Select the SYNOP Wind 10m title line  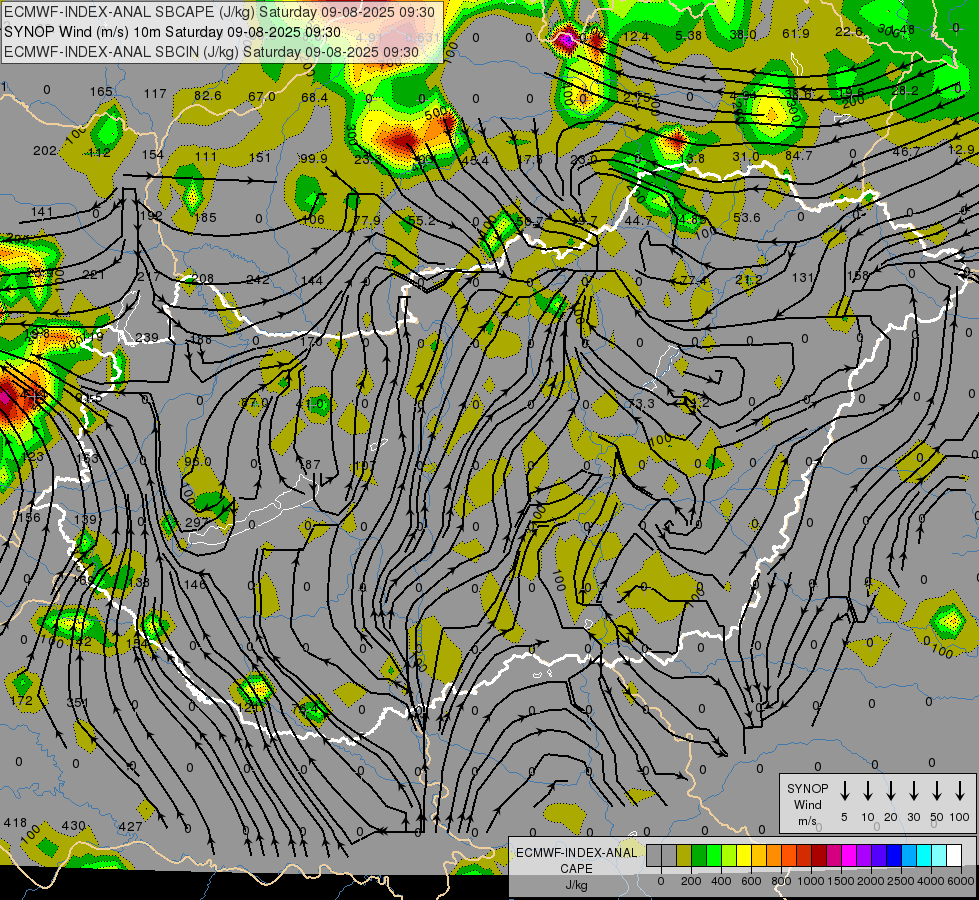click(x=172, y=32)
